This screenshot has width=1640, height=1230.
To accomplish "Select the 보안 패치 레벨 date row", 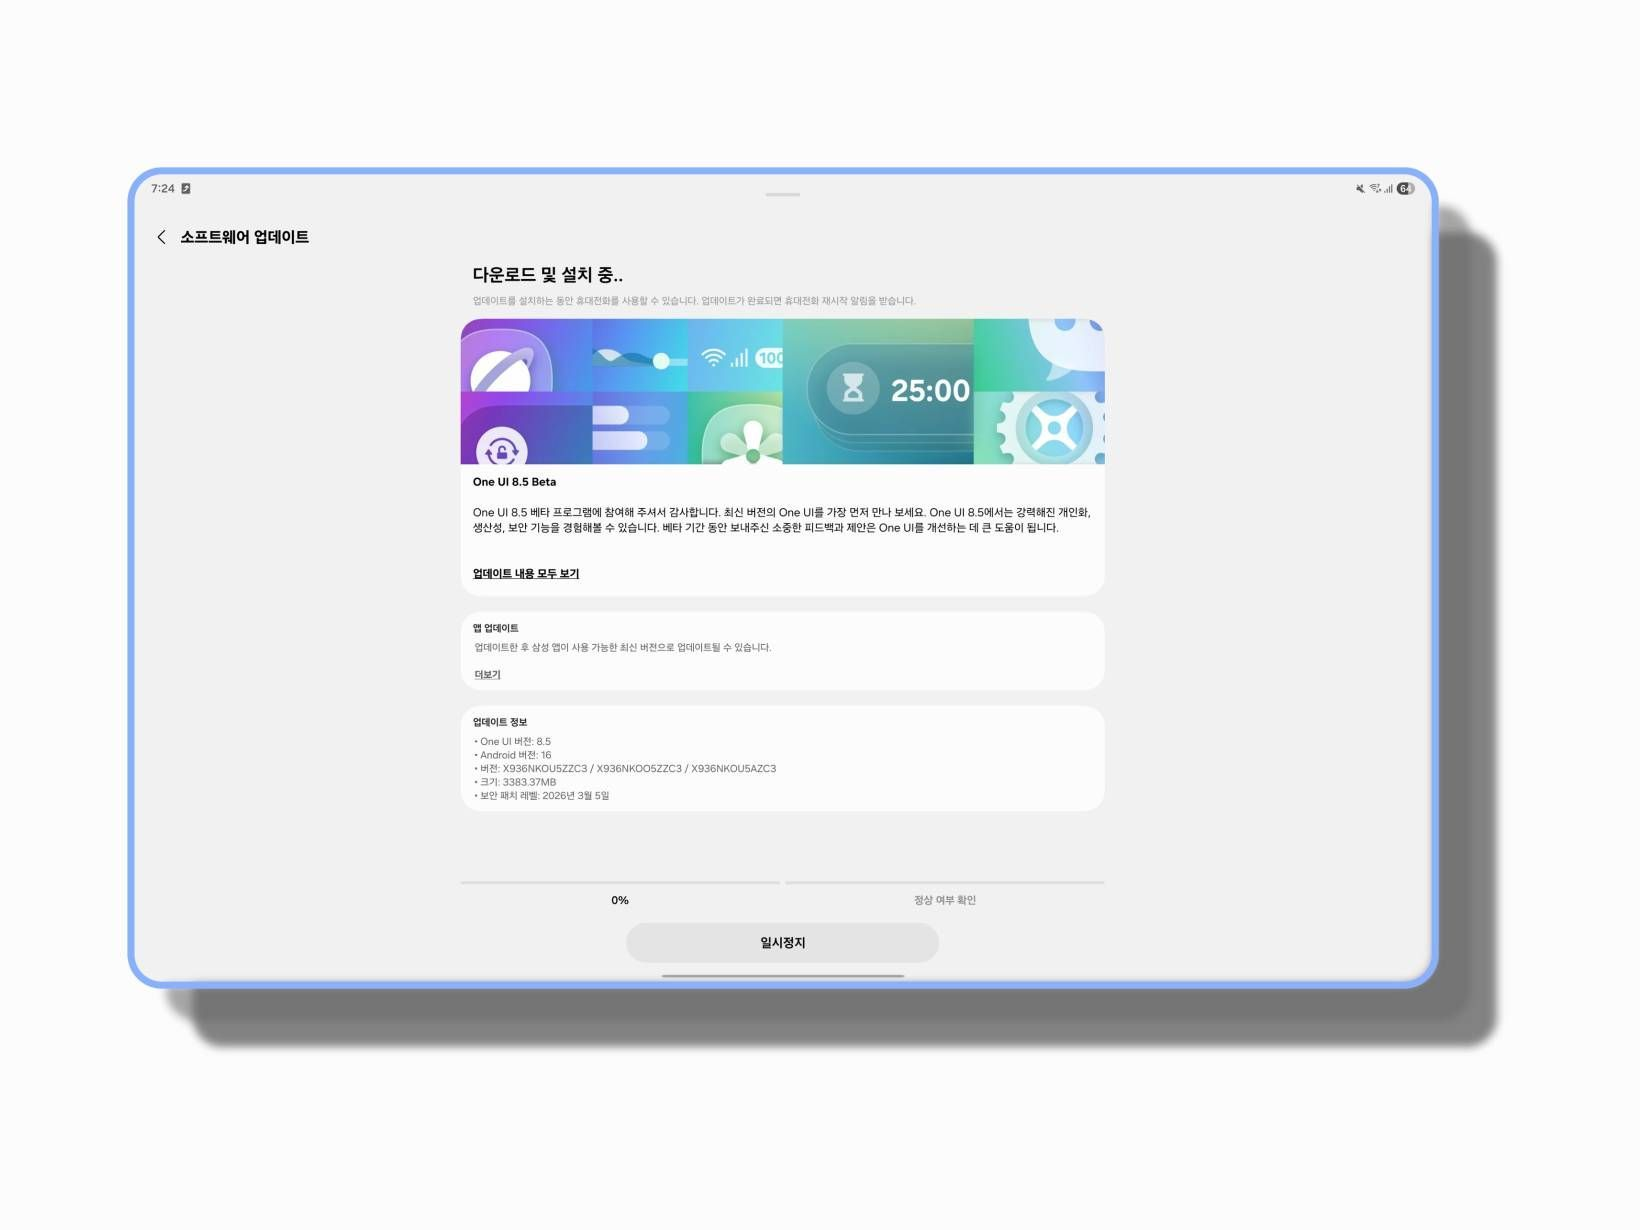I will (x=541, y=796).
